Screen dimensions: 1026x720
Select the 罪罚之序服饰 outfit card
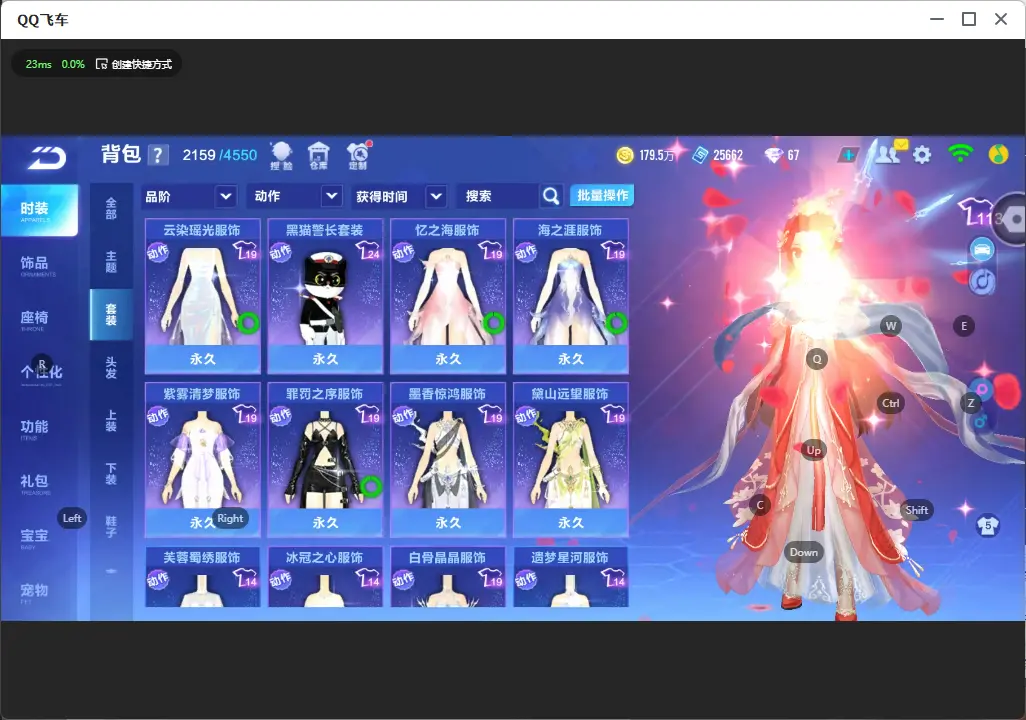[325, 459]
